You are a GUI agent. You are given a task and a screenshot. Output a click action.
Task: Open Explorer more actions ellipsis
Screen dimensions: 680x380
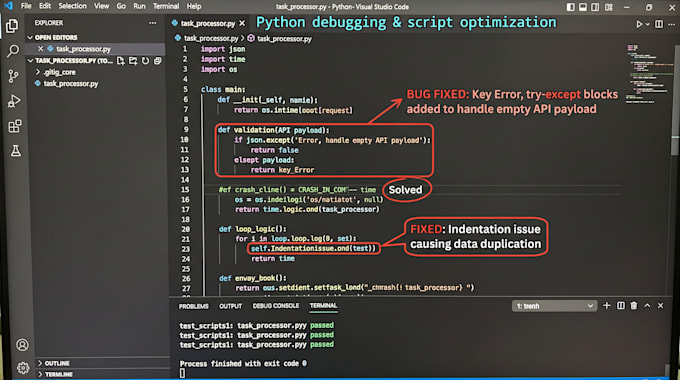[x=153, y=23]
